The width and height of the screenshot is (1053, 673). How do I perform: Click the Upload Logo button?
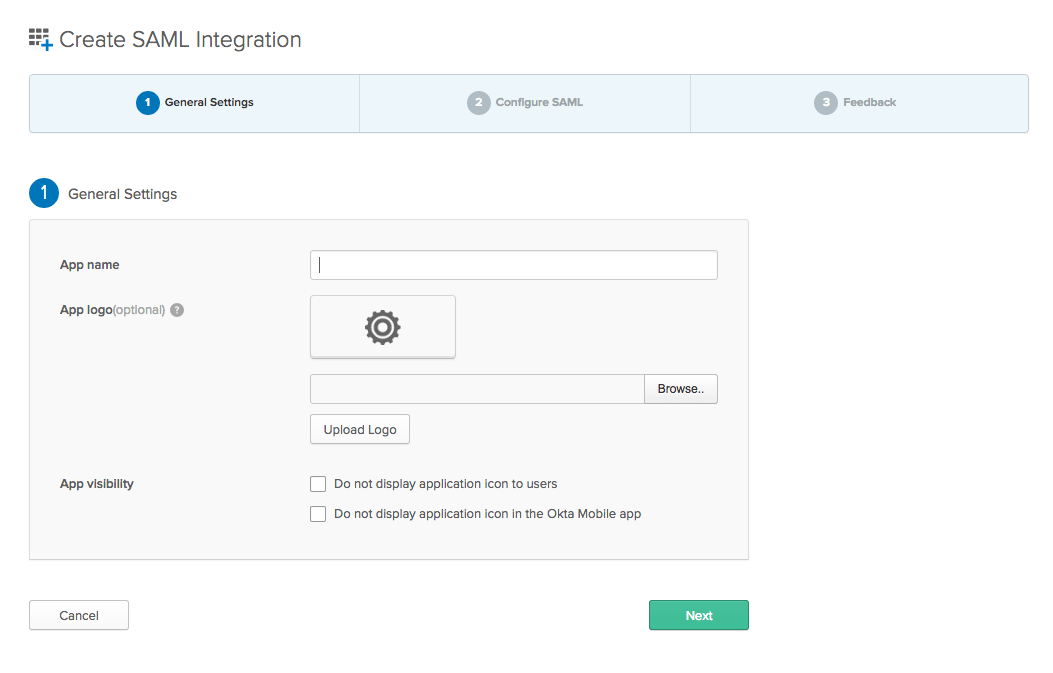tap(360, 429)
